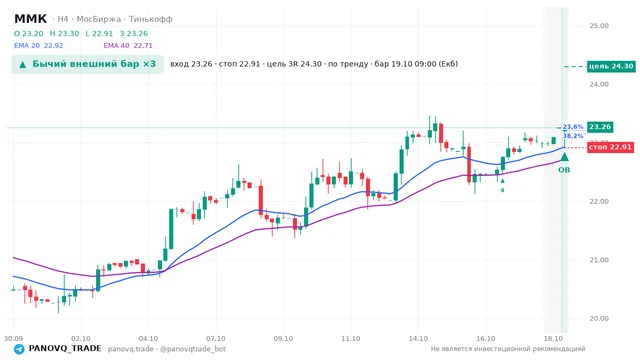Click the 02.10 date axis label
This screenshot has height=360, width=640.
(80, 339)
